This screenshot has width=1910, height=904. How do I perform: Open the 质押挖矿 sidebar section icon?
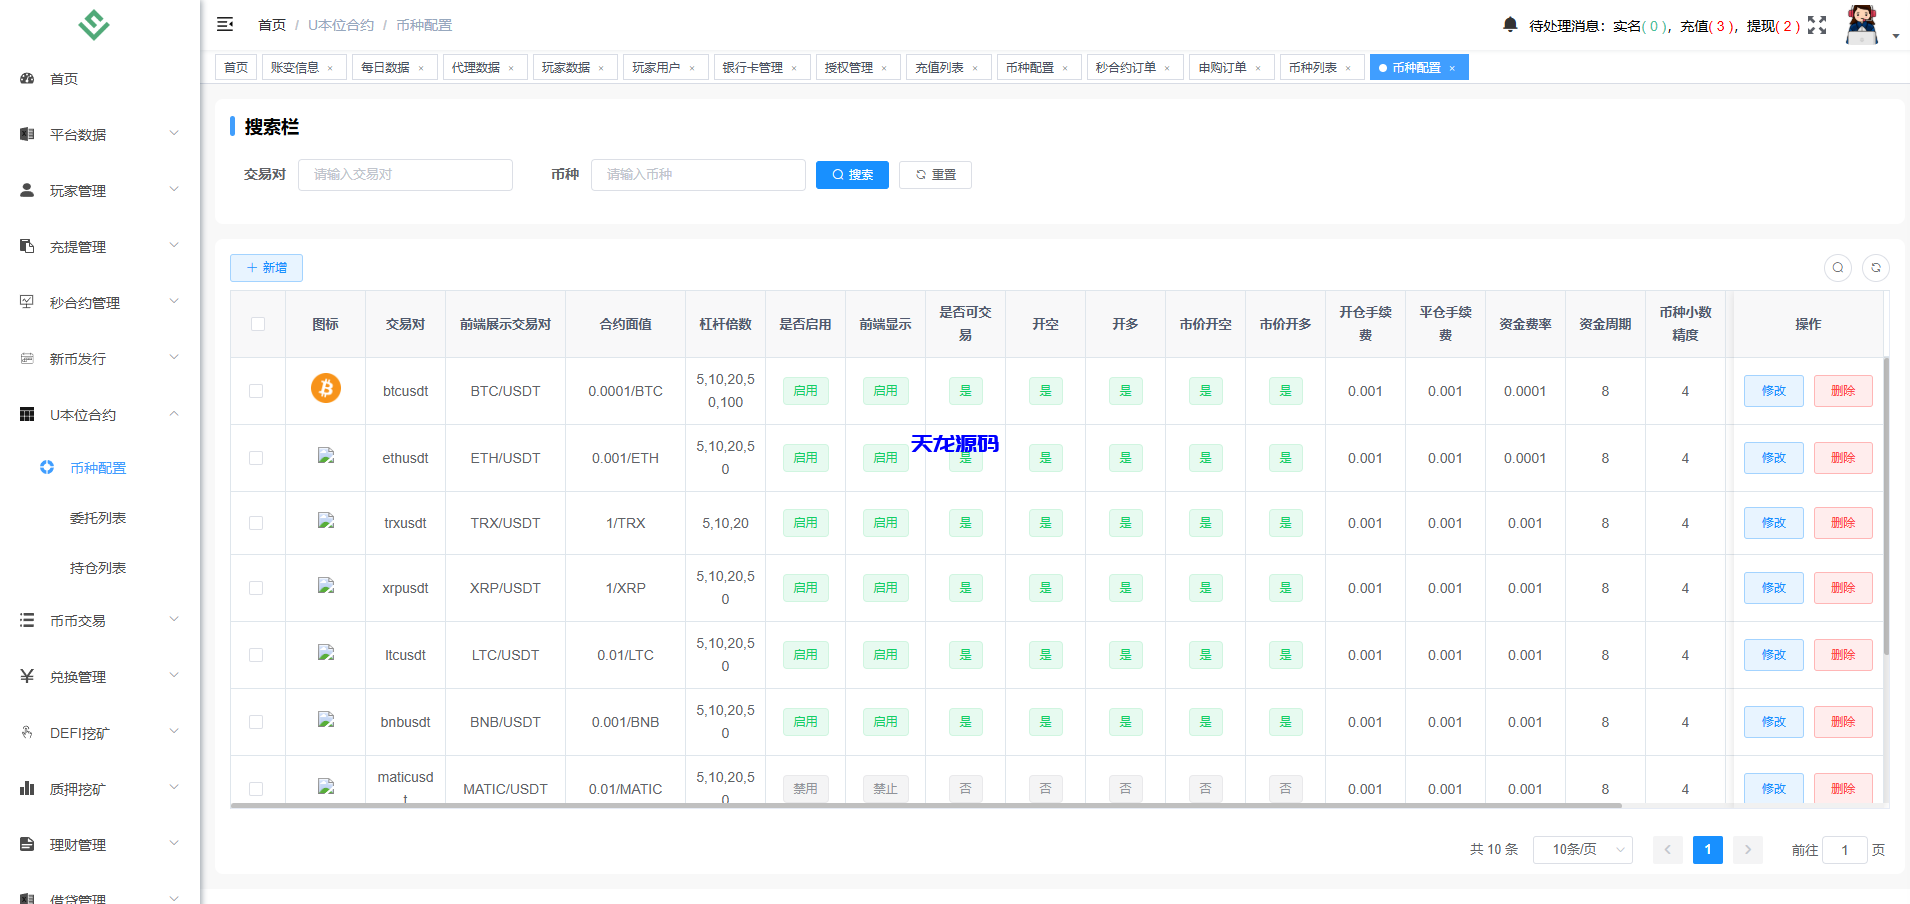pos(26,787)
